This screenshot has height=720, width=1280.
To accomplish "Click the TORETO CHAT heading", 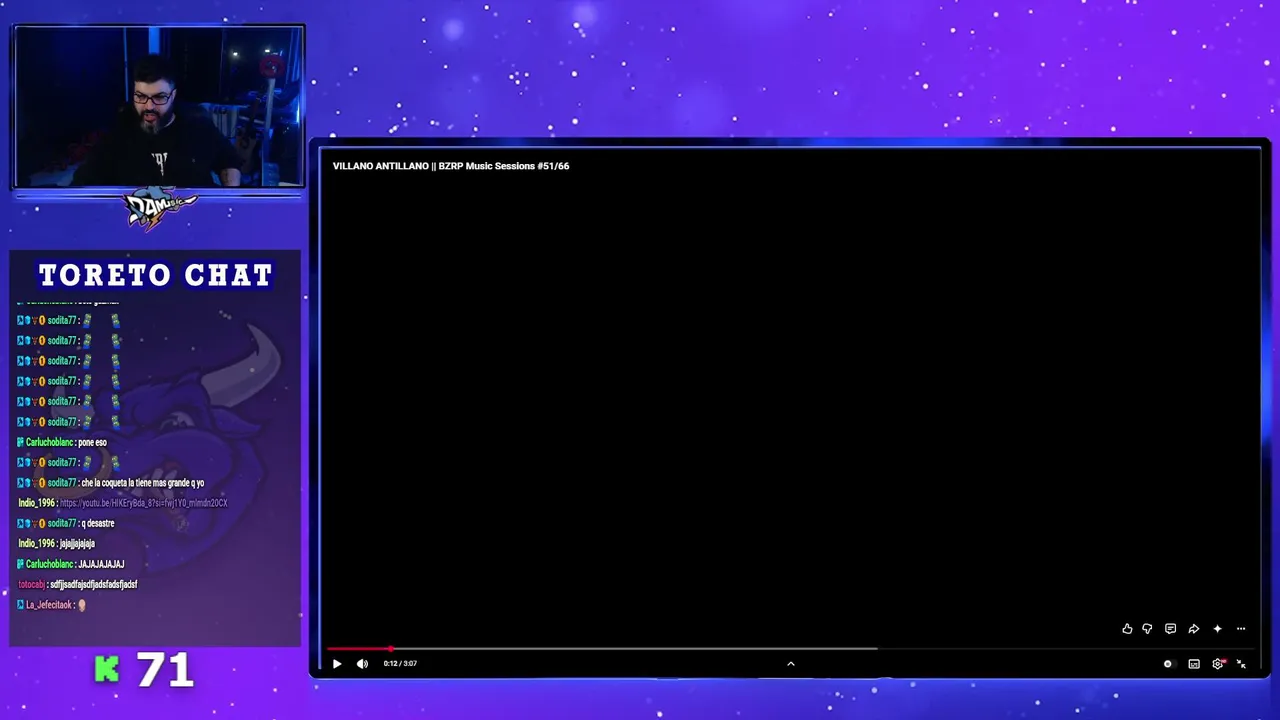I will [x=155, y=275].
